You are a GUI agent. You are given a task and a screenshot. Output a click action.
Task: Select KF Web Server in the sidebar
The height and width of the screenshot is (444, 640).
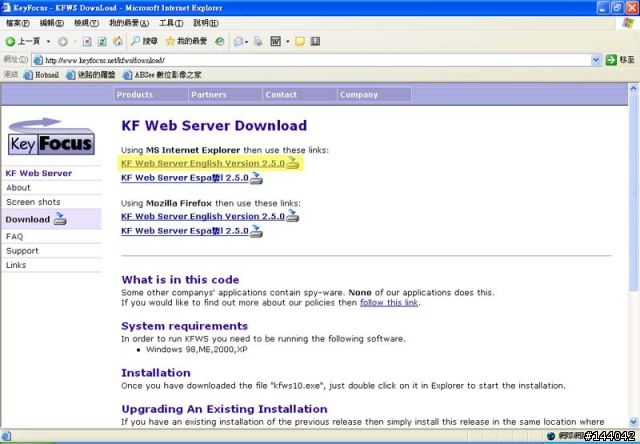(x=39, y=173)
